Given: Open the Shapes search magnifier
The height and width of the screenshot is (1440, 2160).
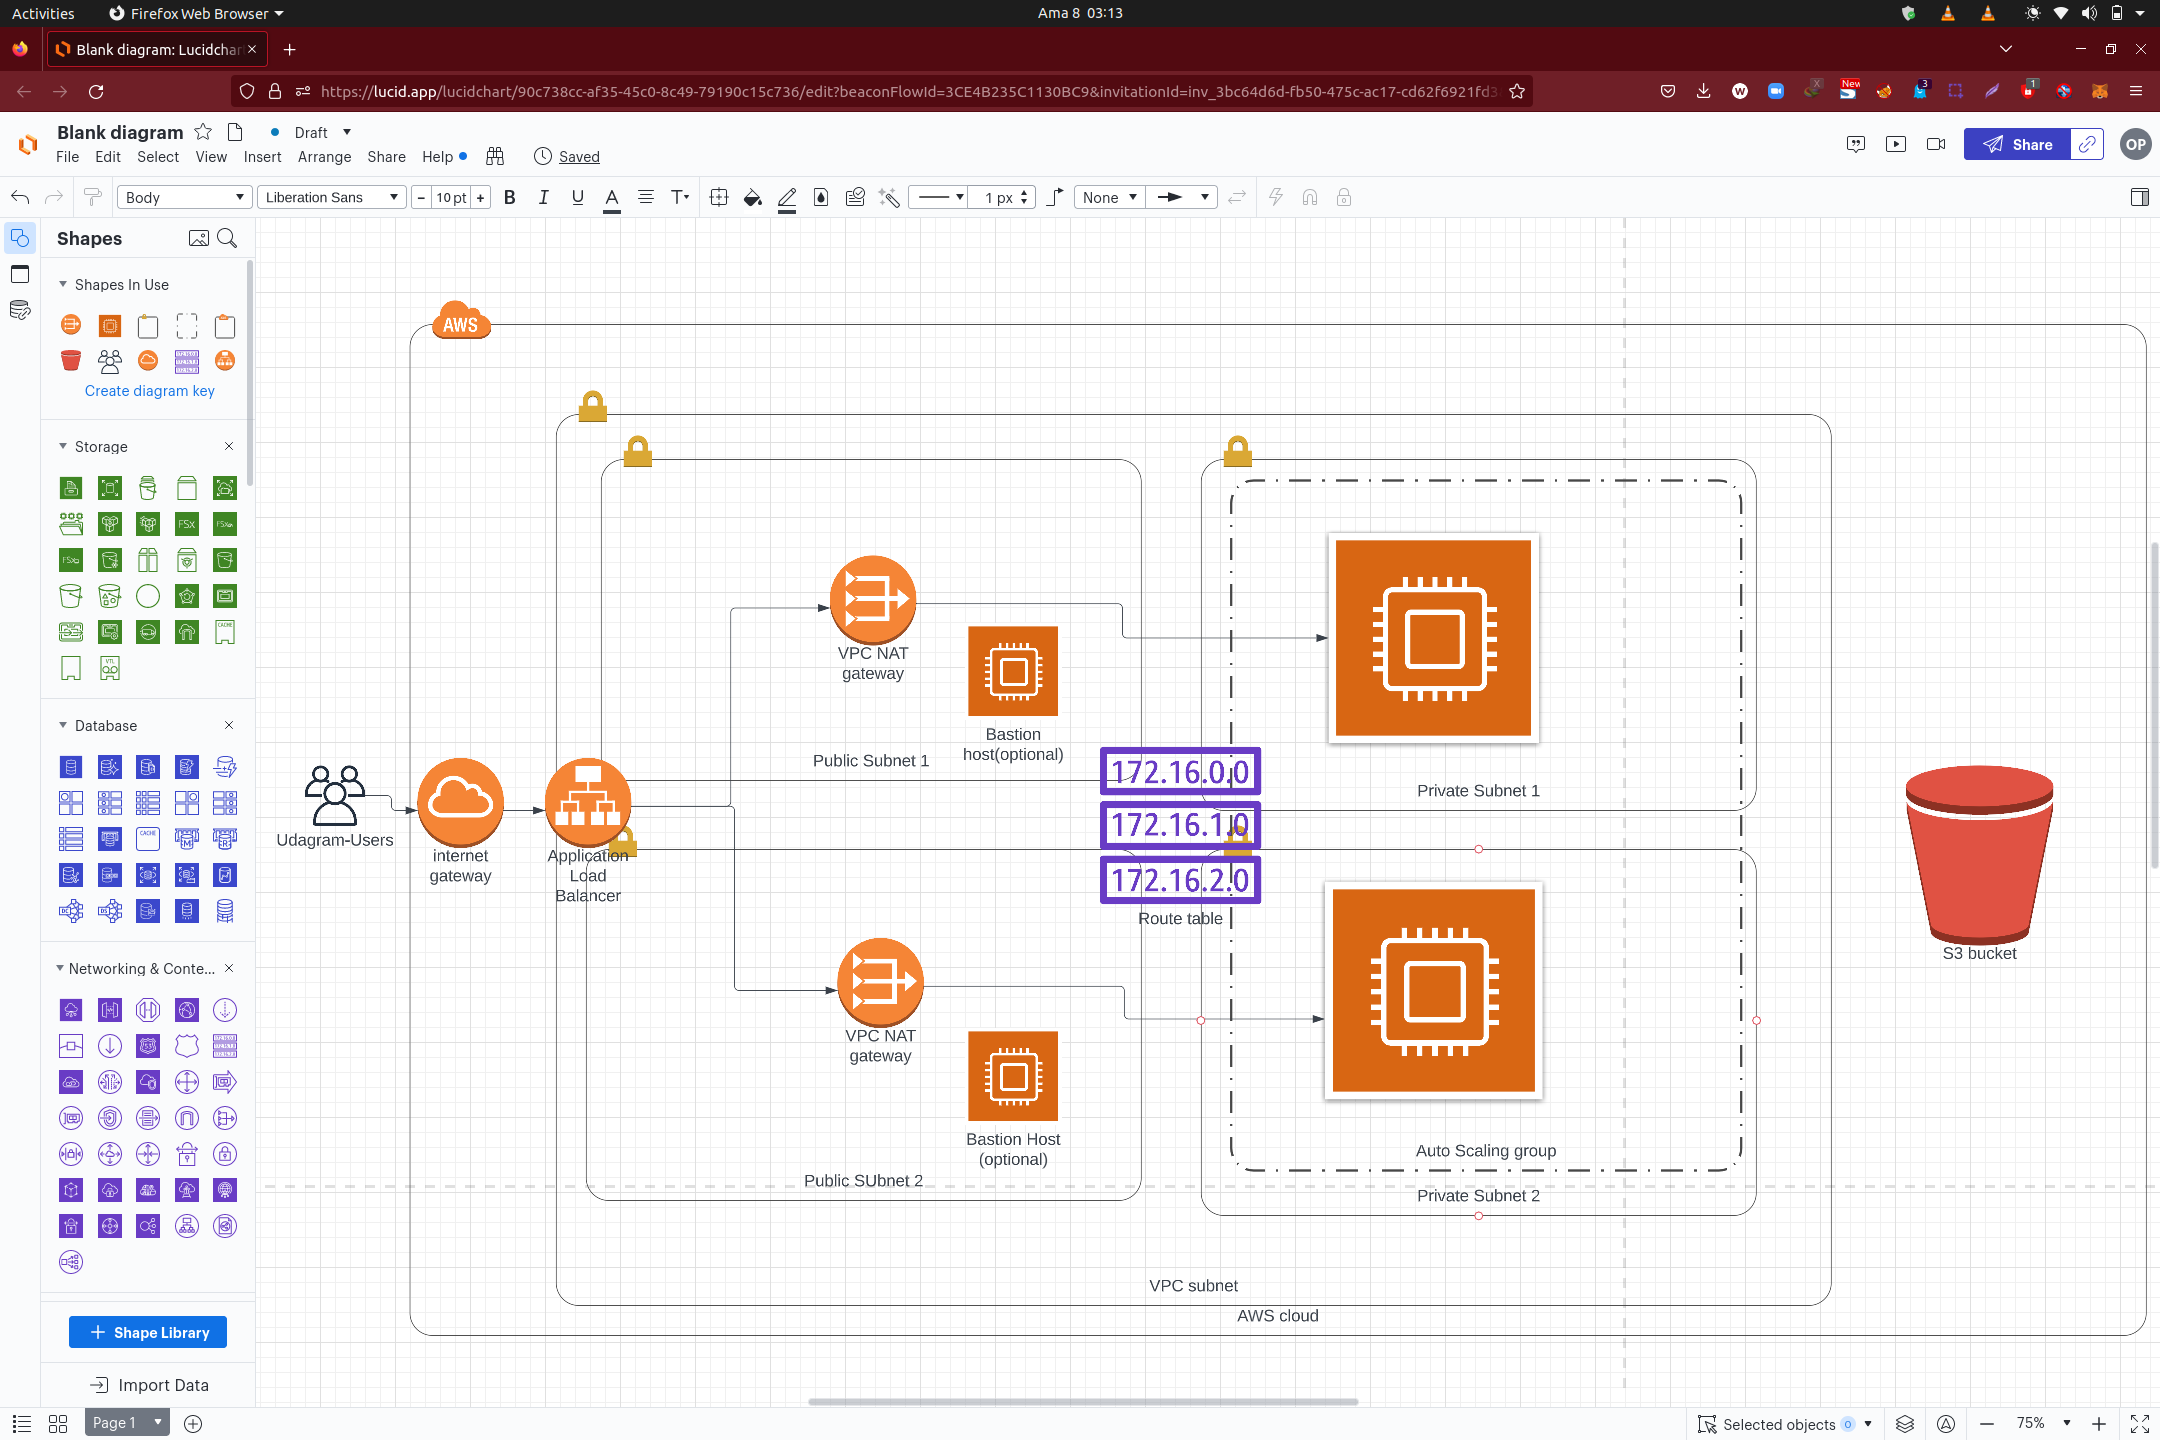Looking at the screenshot, I should [227, 238].
